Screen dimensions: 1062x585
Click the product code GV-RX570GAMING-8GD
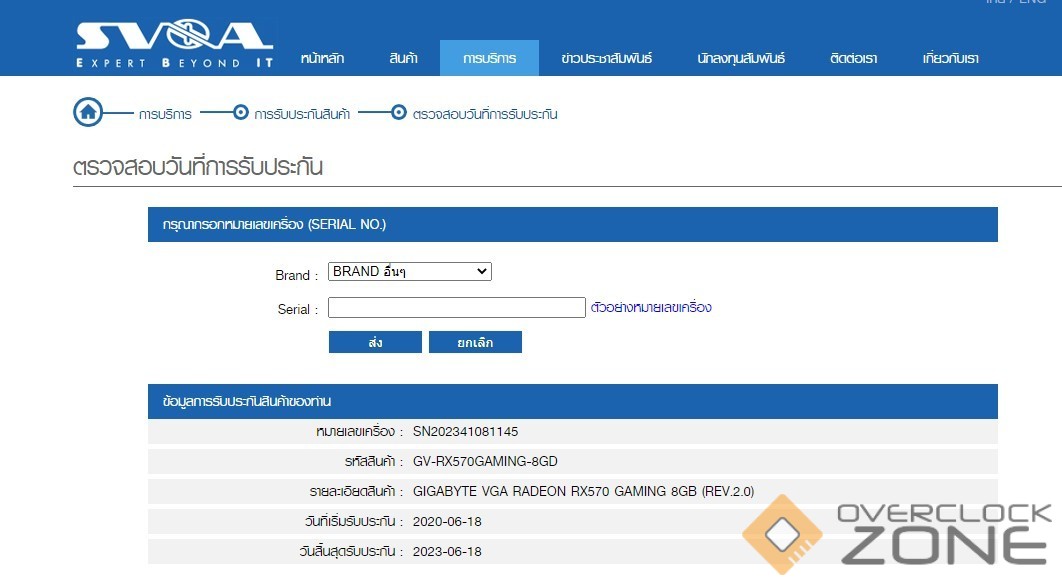pos(485,462)
